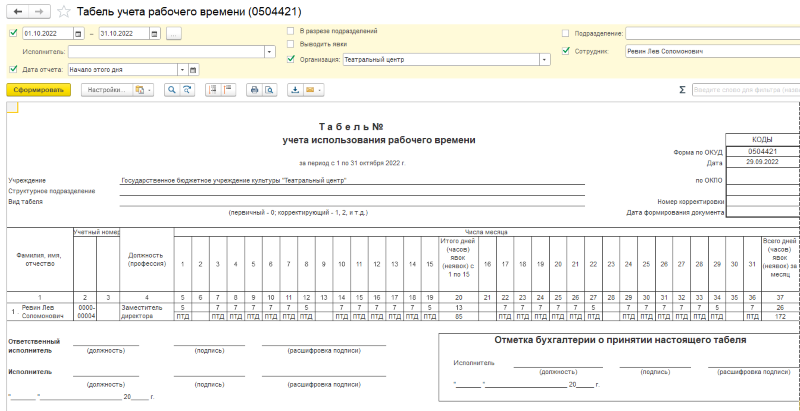Click the start date field 01.10.2022
The width and height of the screenshot is (800, 411).
(x=48, y=34)
